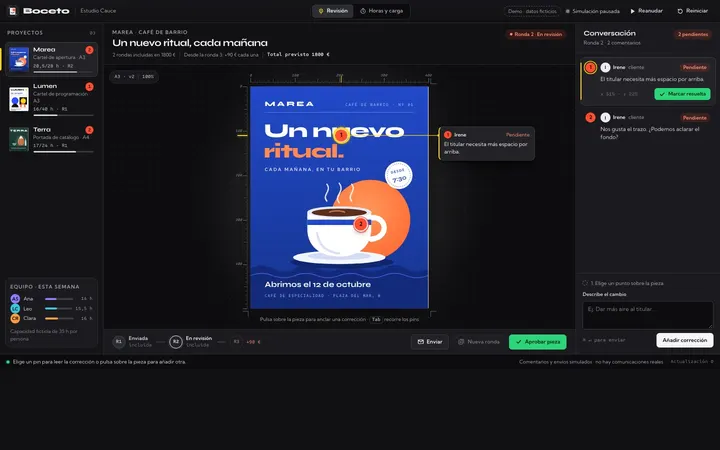
Task: Open the A3 v2 100% zoom selector
Action: [134, 77]
